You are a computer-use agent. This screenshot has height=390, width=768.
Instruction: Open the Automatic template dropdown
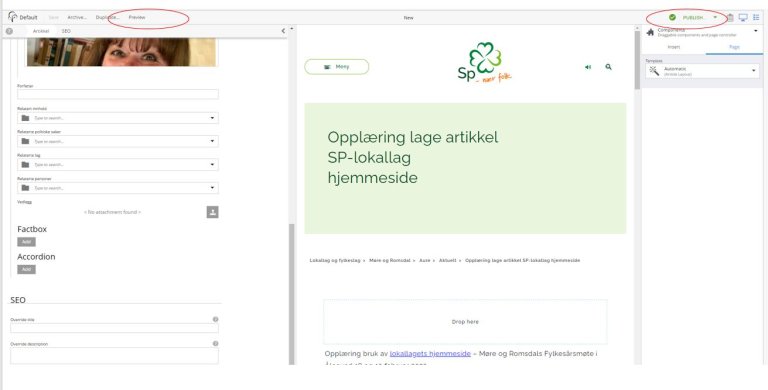[x=702, y=71]
